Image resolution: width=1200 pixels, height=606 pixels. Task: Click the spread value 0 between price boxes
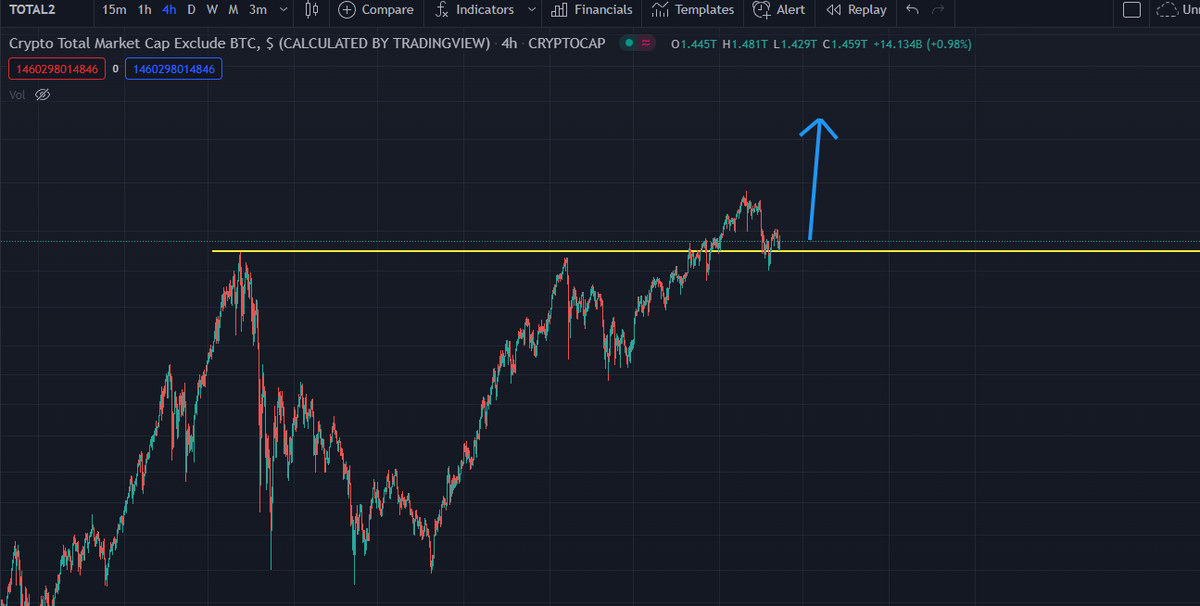point(114,69)
